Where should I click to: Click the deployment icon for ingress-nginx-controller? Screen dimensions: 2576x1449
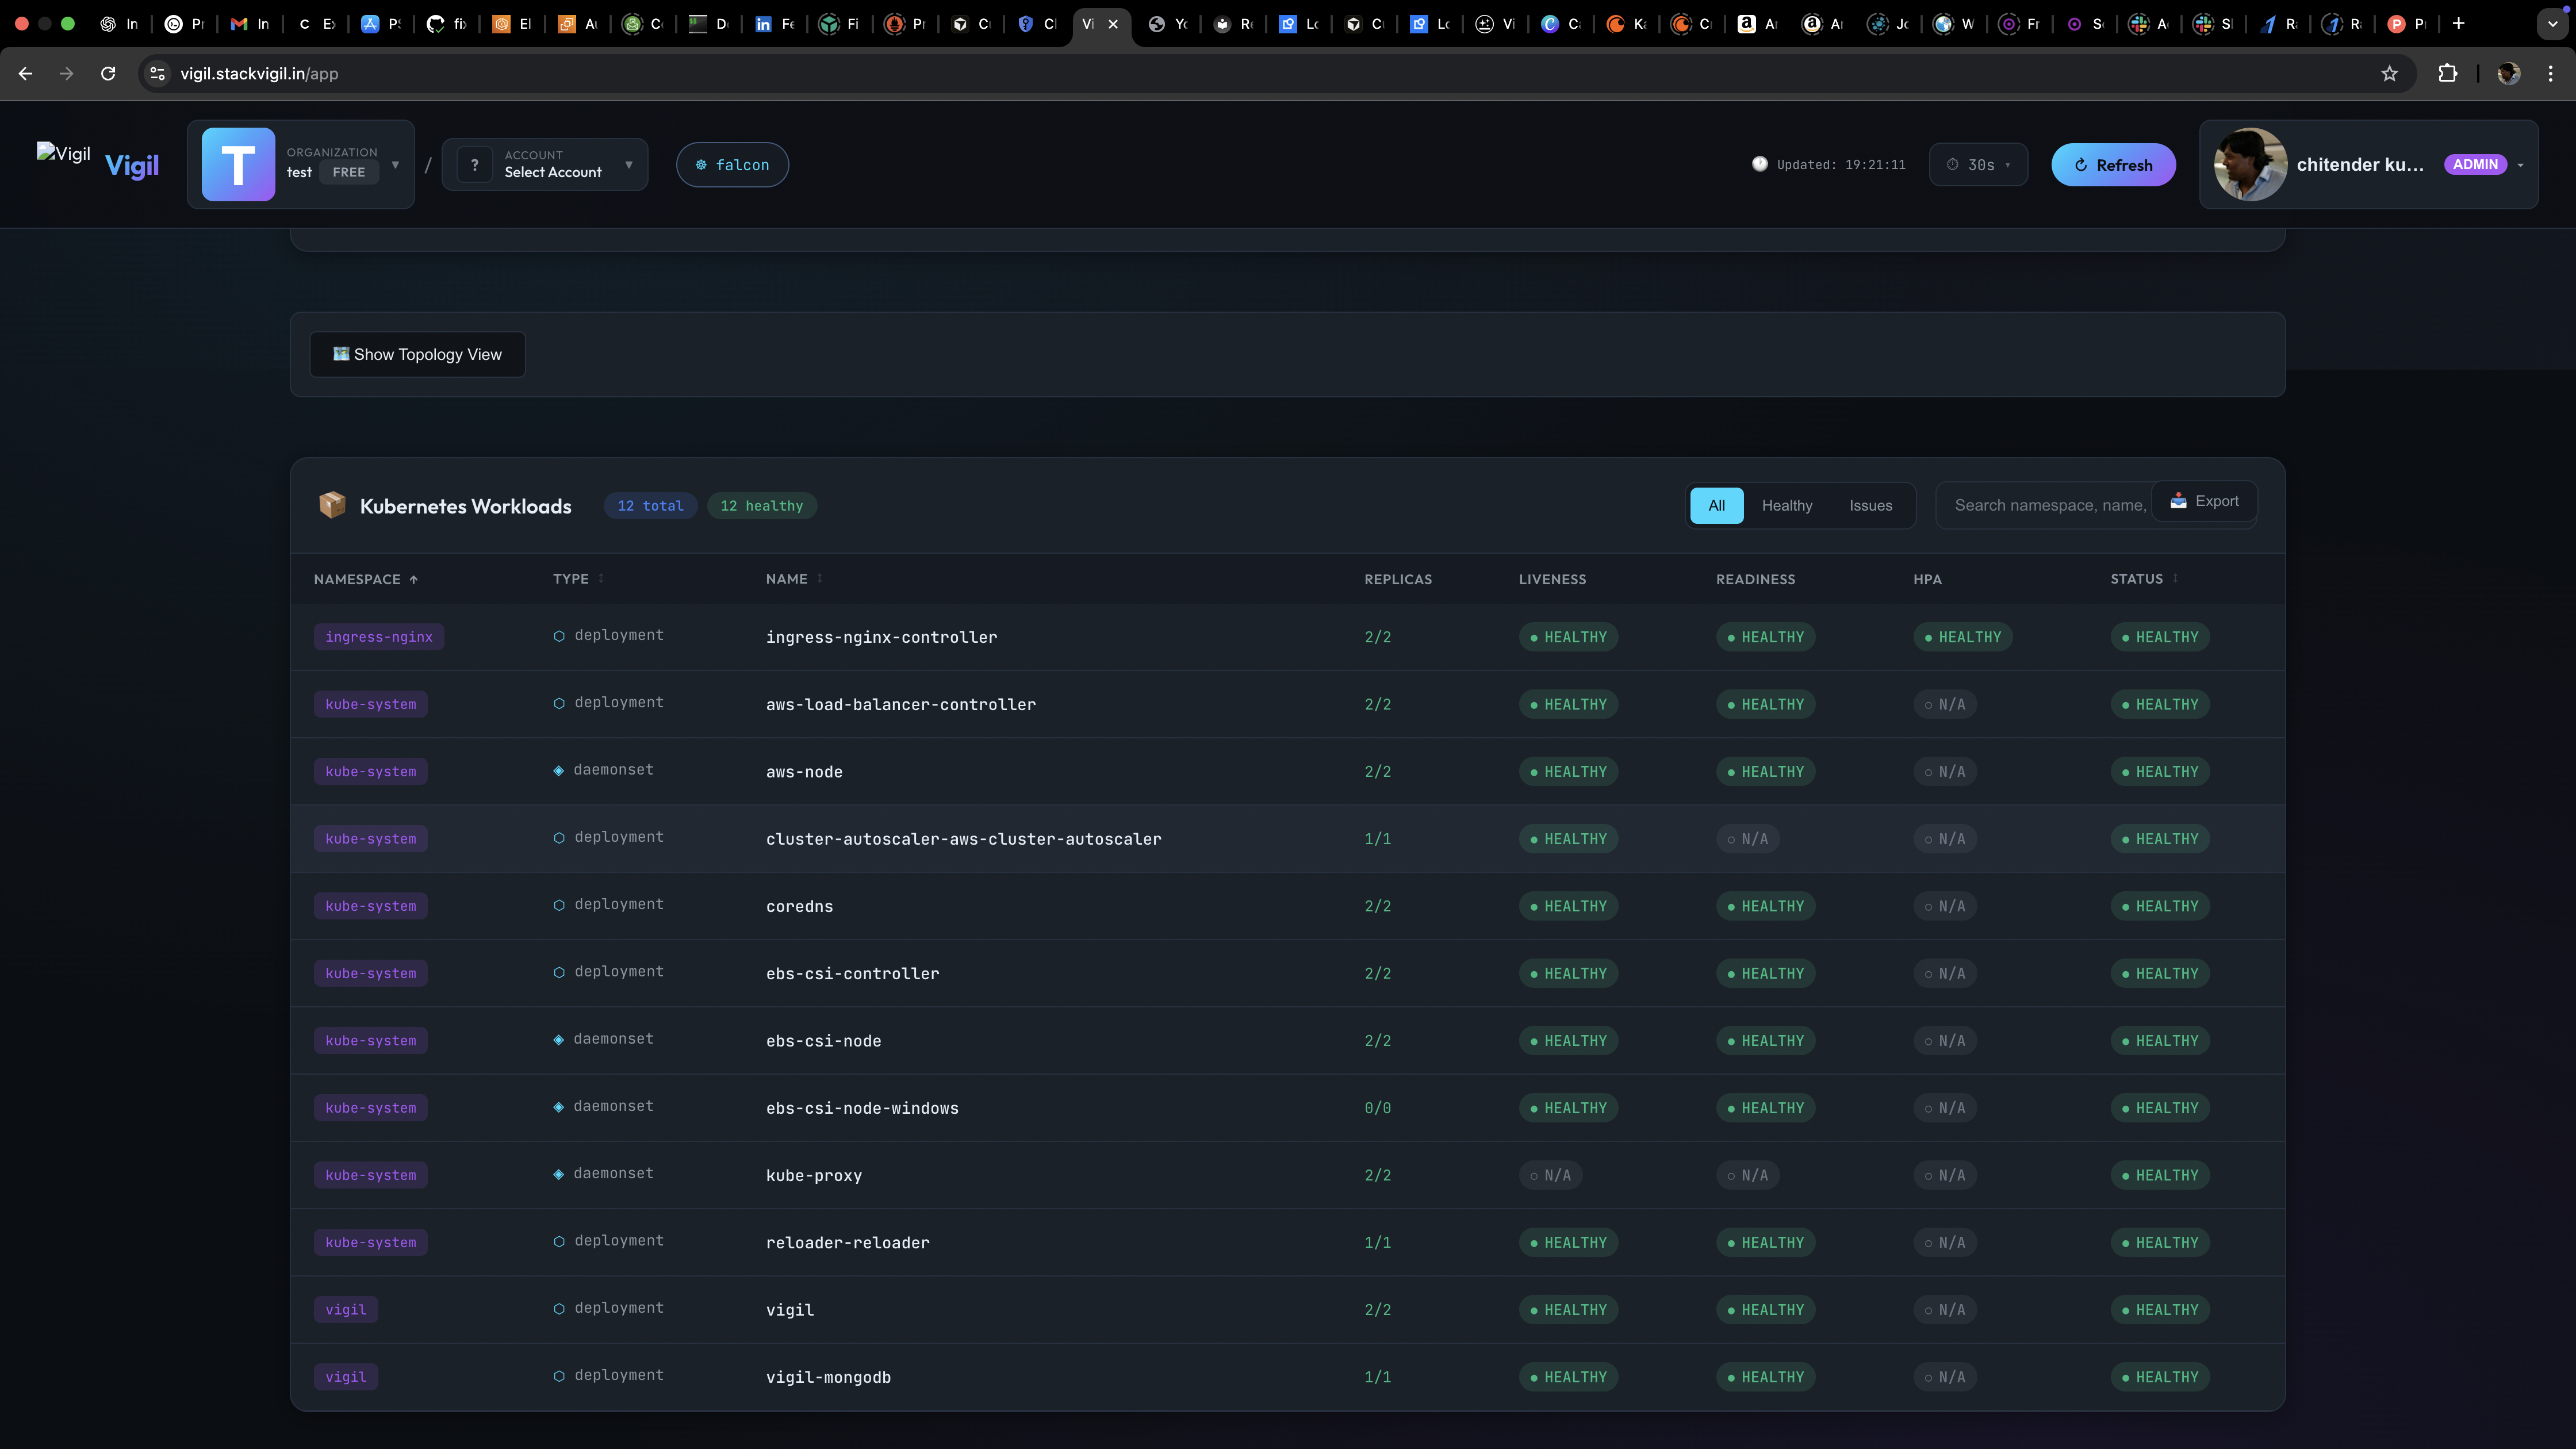tap(559, 636)
